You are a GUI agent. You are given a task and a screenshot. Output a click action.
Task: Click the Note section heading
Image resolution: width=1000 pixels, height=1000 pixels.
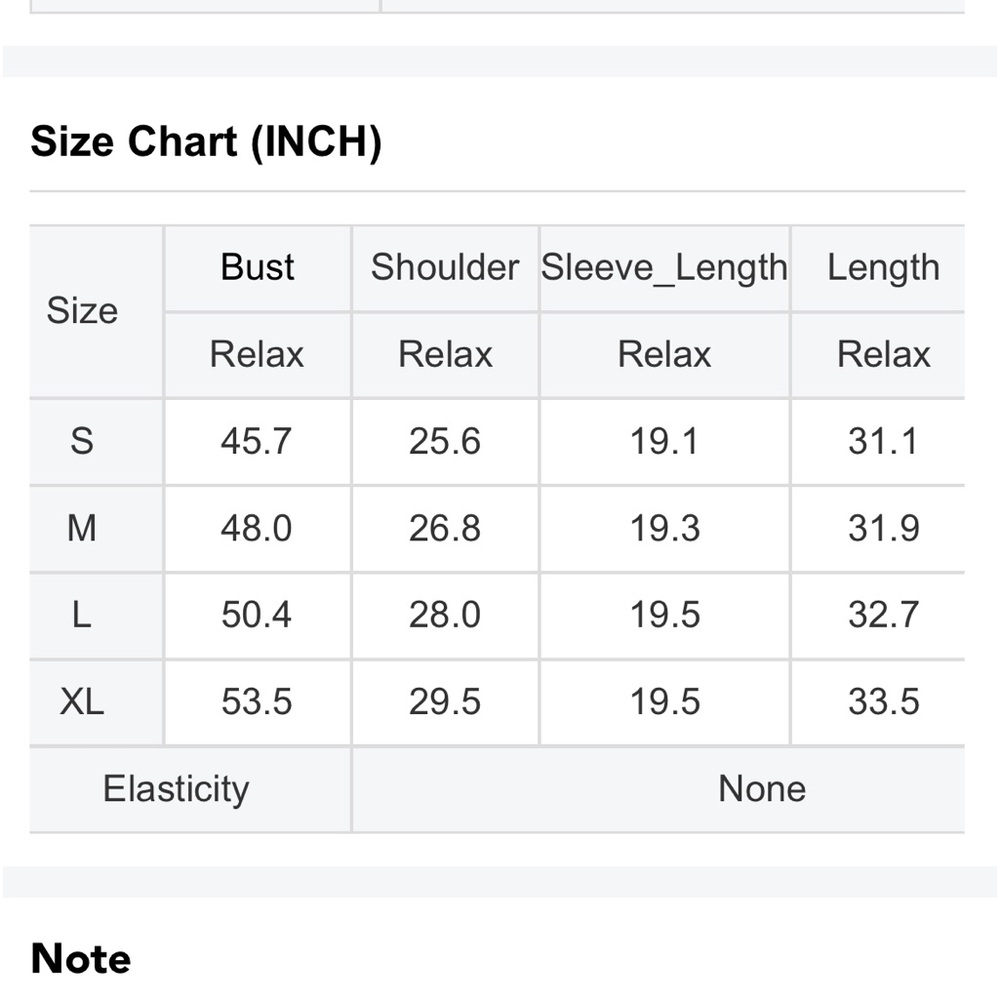coord(80,959)
